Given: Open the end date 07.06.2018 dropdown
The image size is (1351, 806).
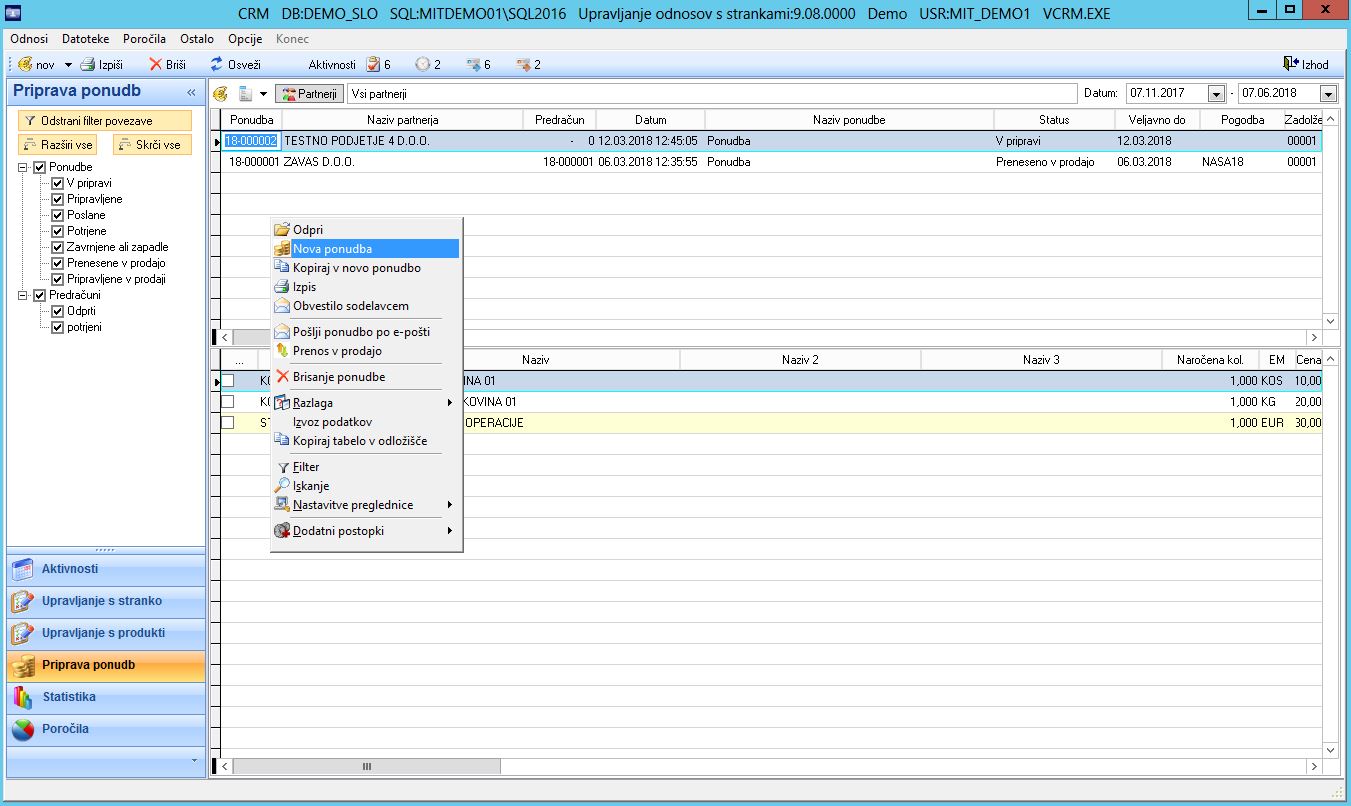Looking at the screenshot, I should (x=1328, y=94).
